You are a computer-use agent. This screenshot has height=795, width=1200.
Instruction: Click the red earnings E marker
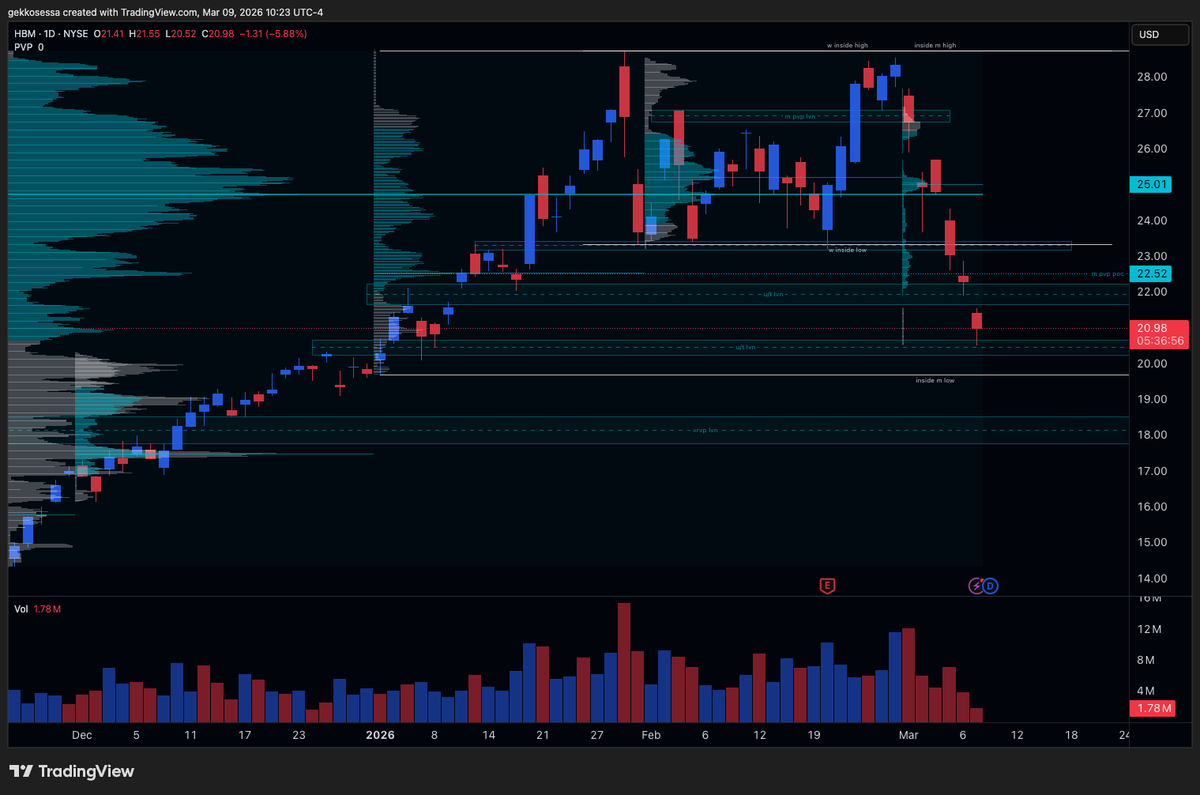tap(826, 585)
